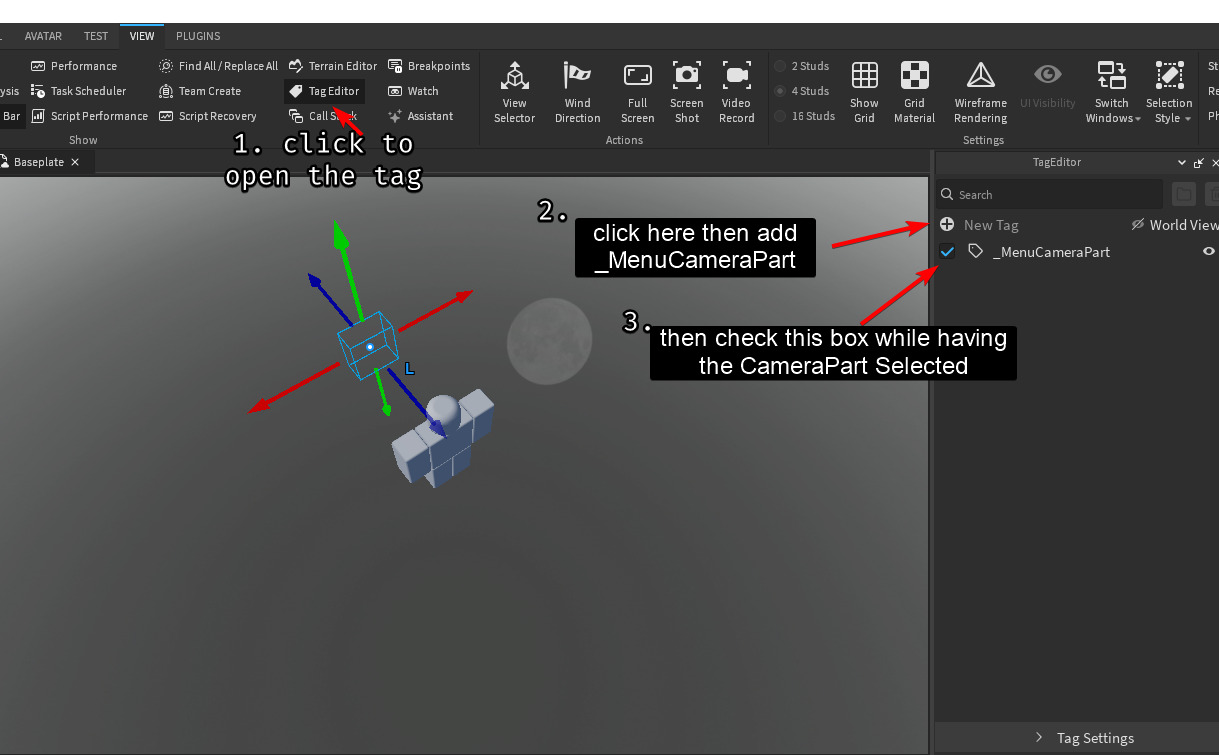This screenshot has height=755, width=1219.
Task: Open the Grid Material setting
Action: click(x=914, y=90)
